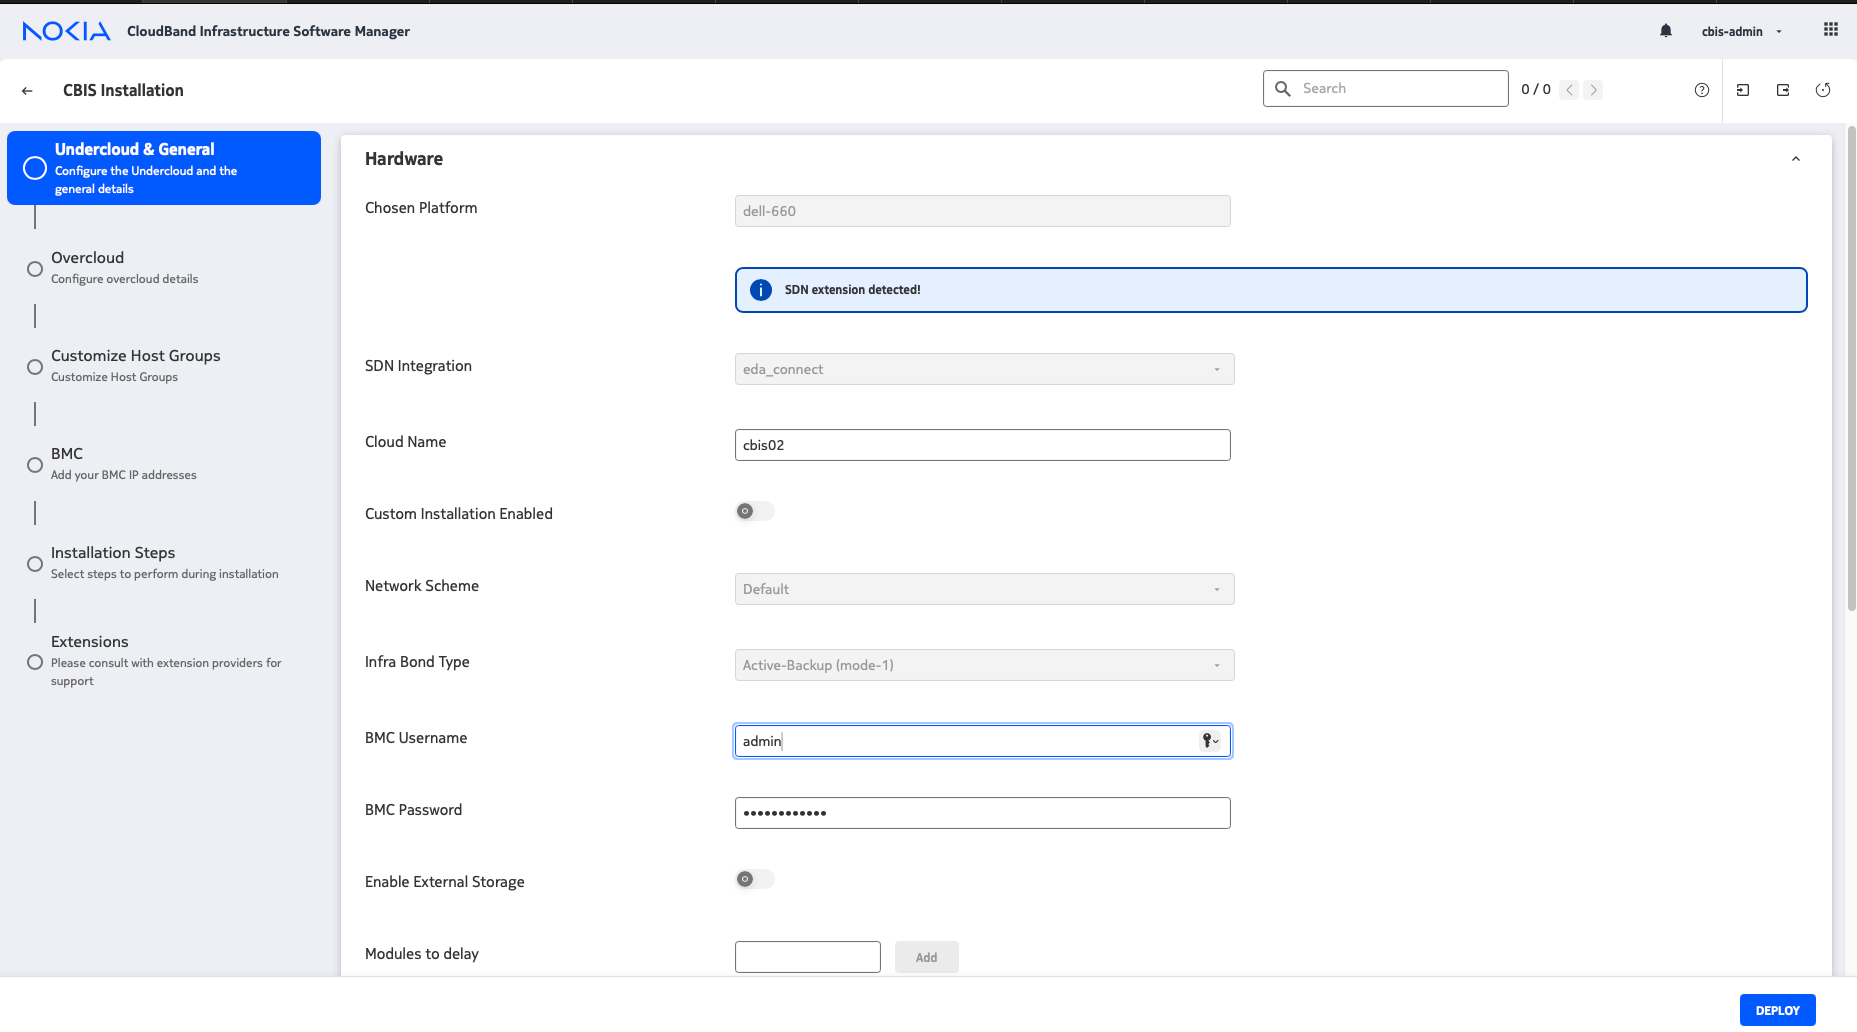Click the '0 / 0' search counter
1857x1032 pixels.
tap(1536, 89)
